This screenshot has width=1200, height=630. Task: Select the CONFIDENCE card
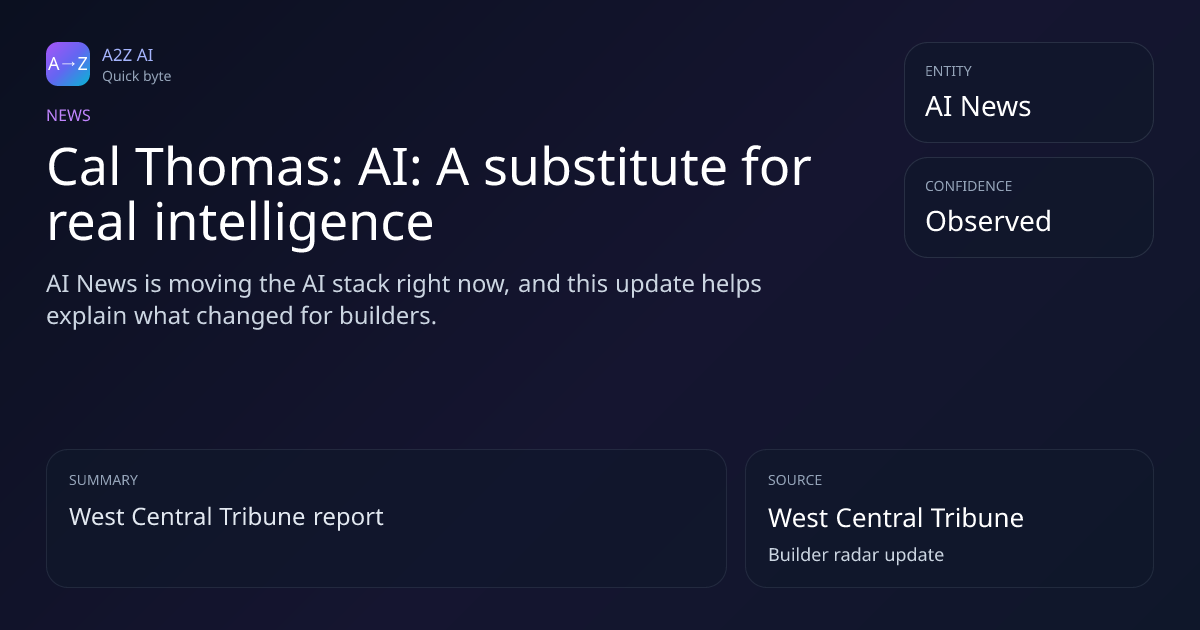coord(1028,207)
